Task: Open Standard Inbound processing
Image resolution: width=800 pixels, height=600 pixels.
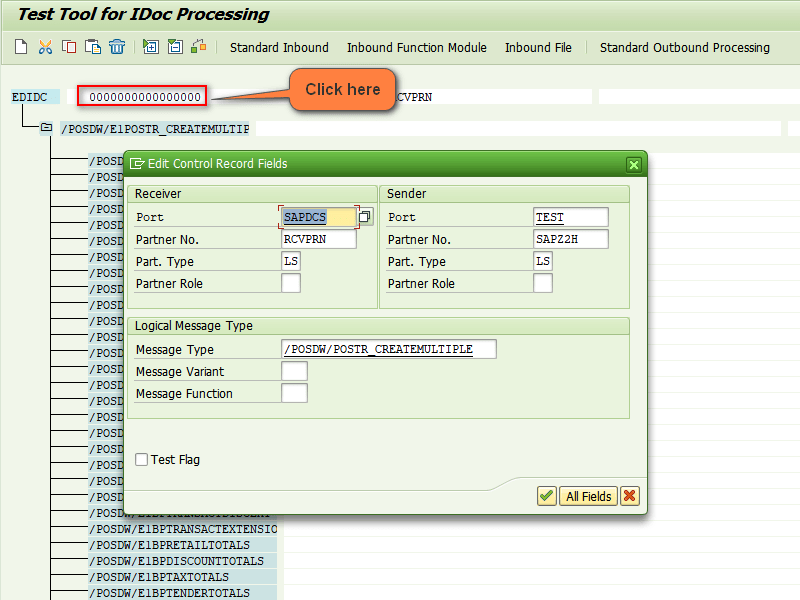Action: pyautogui.click(x=279, y=47)
